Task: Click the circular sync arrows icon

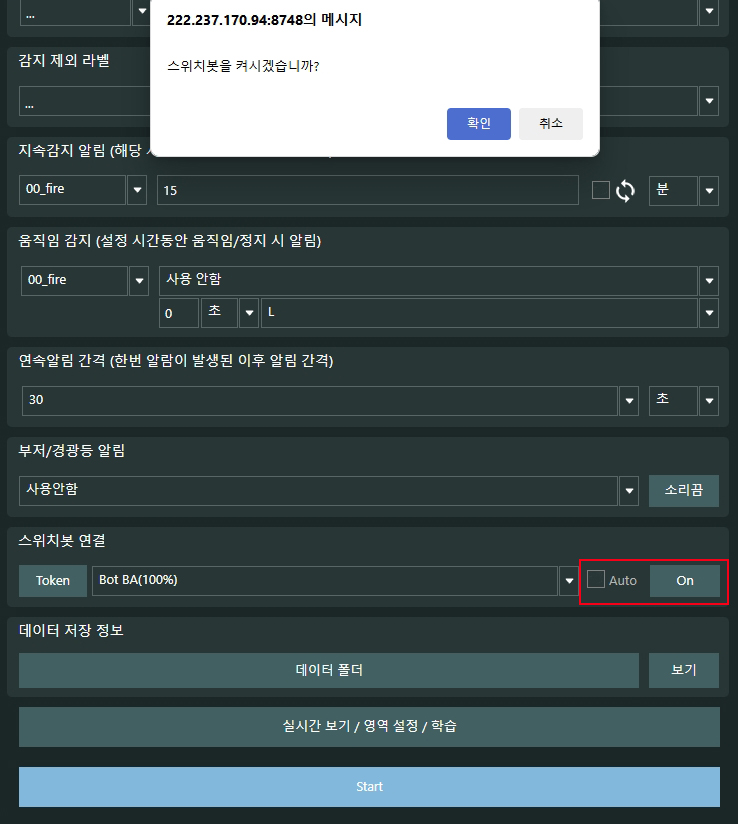Action: [x=625, y=191]
